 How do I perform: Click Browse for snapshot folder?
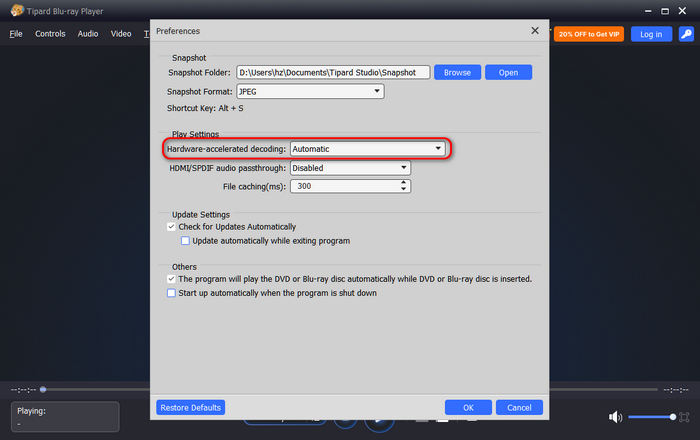coord(457,72)
